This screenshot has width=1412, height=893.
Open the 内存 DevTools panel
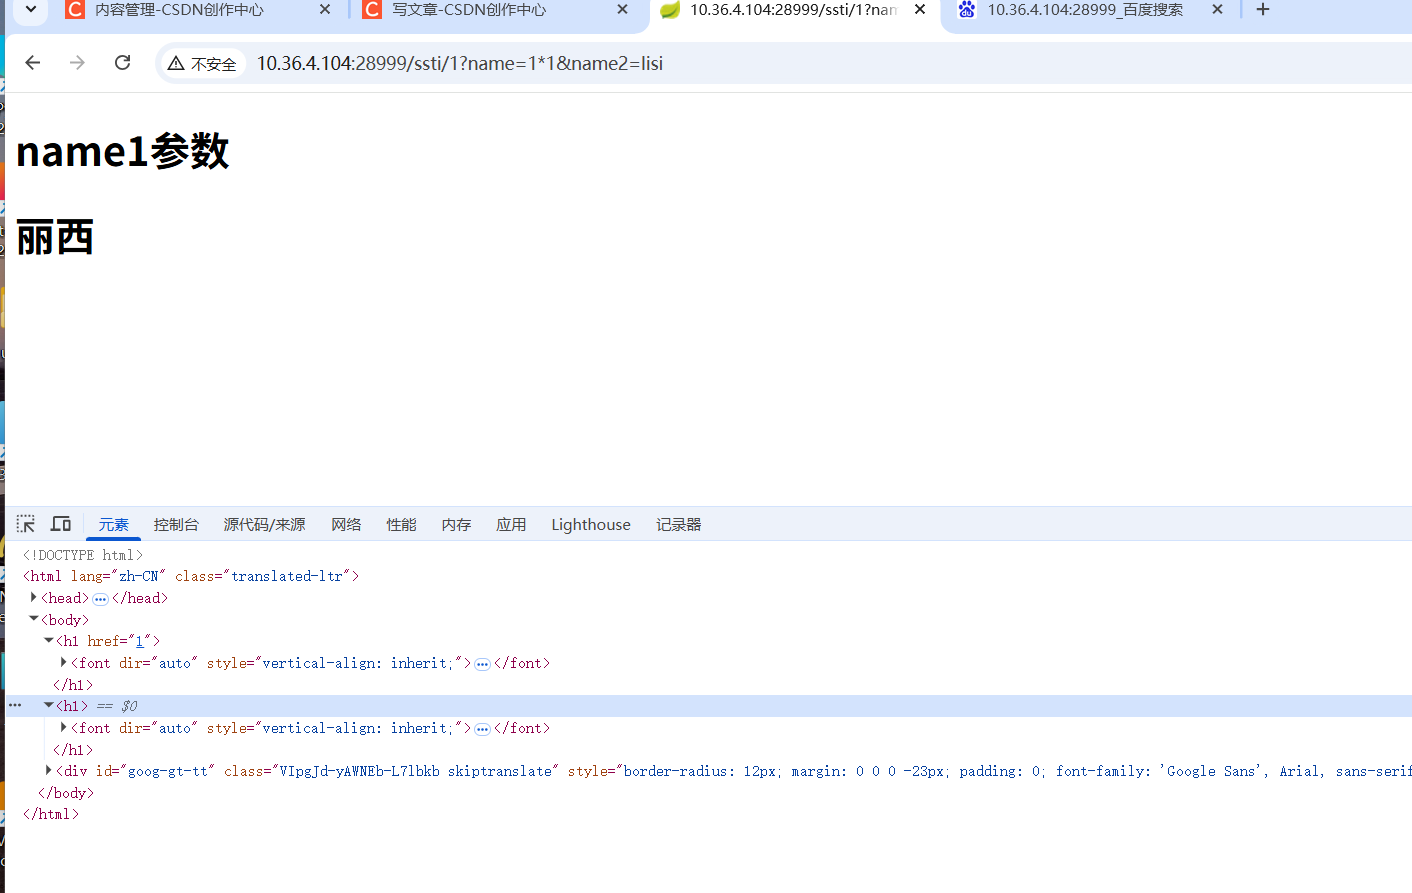[x=456, y=525]
